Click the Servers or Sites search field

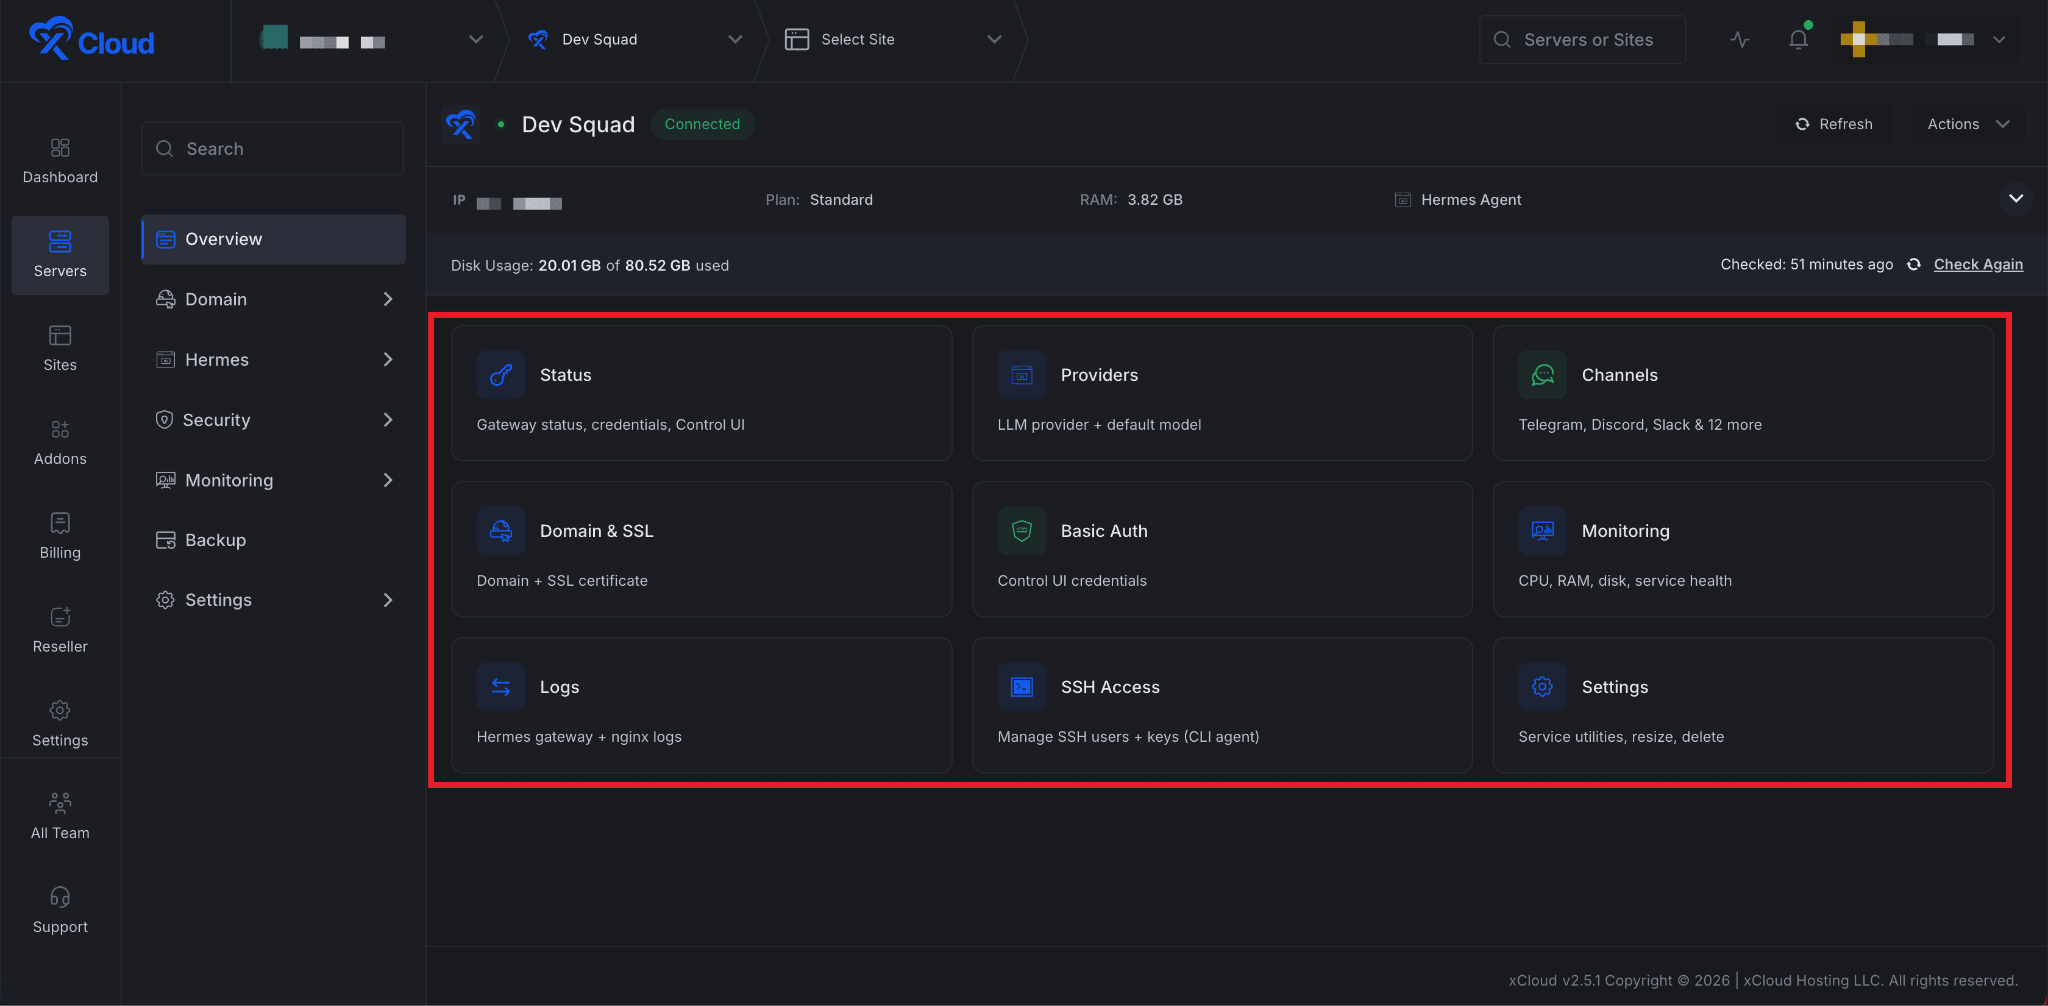click(x=1581, y=39)
